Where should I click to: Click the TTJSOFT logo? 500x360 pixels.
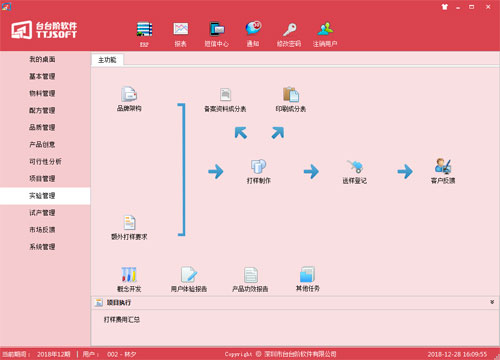[44, 30]
